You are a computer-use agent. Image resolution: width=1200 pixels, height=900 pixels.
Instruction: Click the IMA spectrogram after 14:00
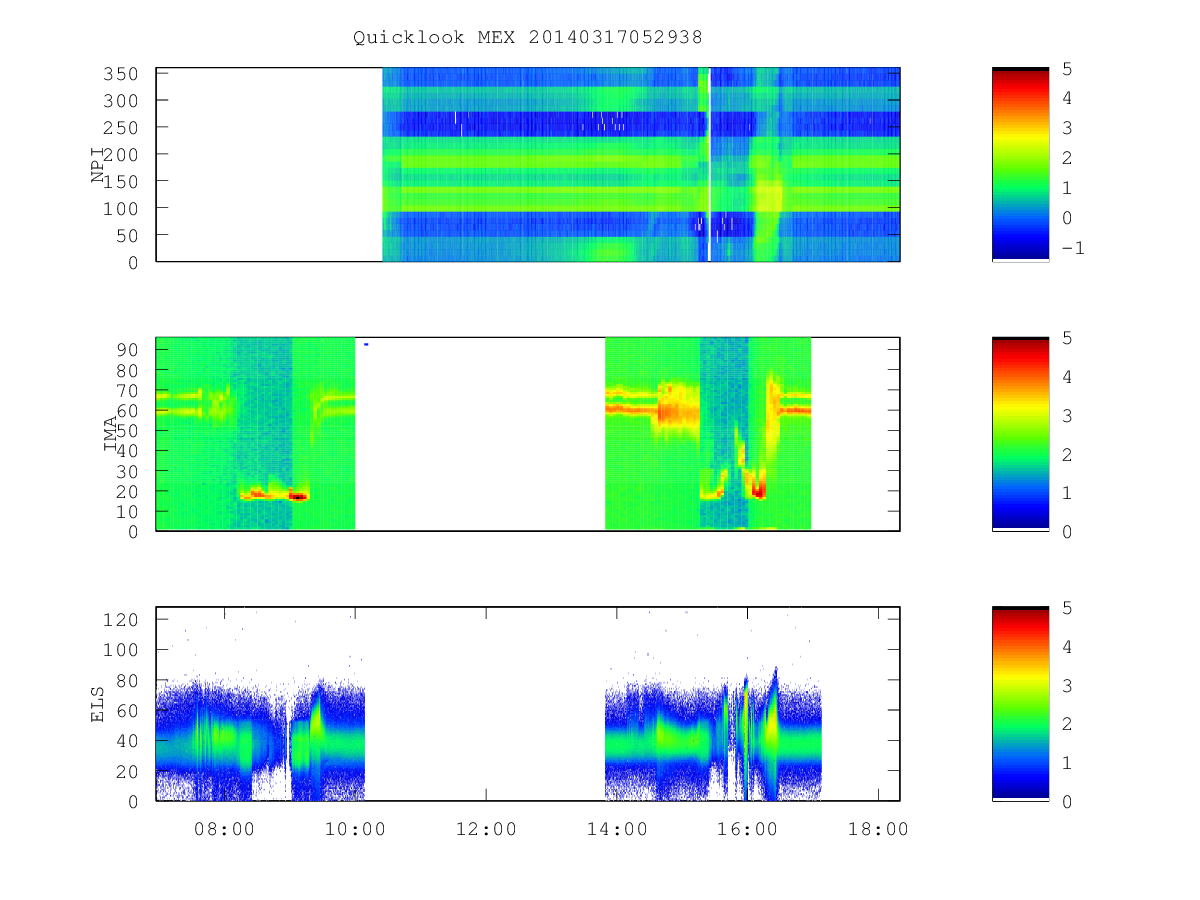click(708, 434)
